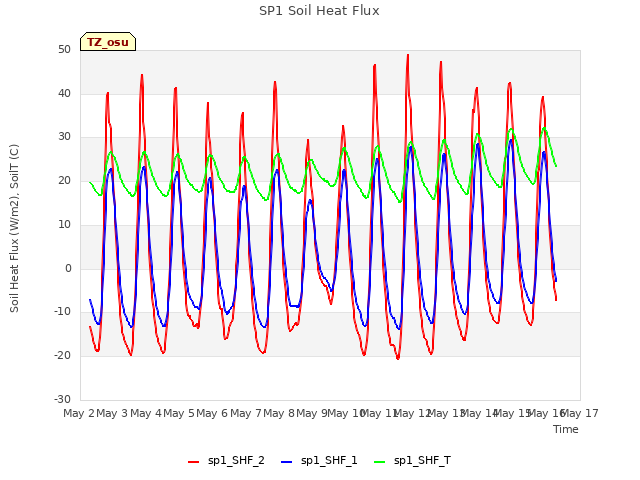Click the y-axis label Soil Heat Flux
The width and height of the screenshot is (640, 480).
pos(14,228)
